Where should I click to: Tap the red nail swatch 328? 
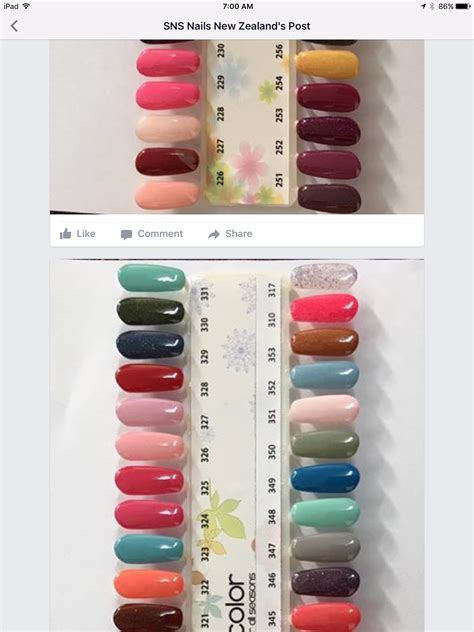(150, 378)
